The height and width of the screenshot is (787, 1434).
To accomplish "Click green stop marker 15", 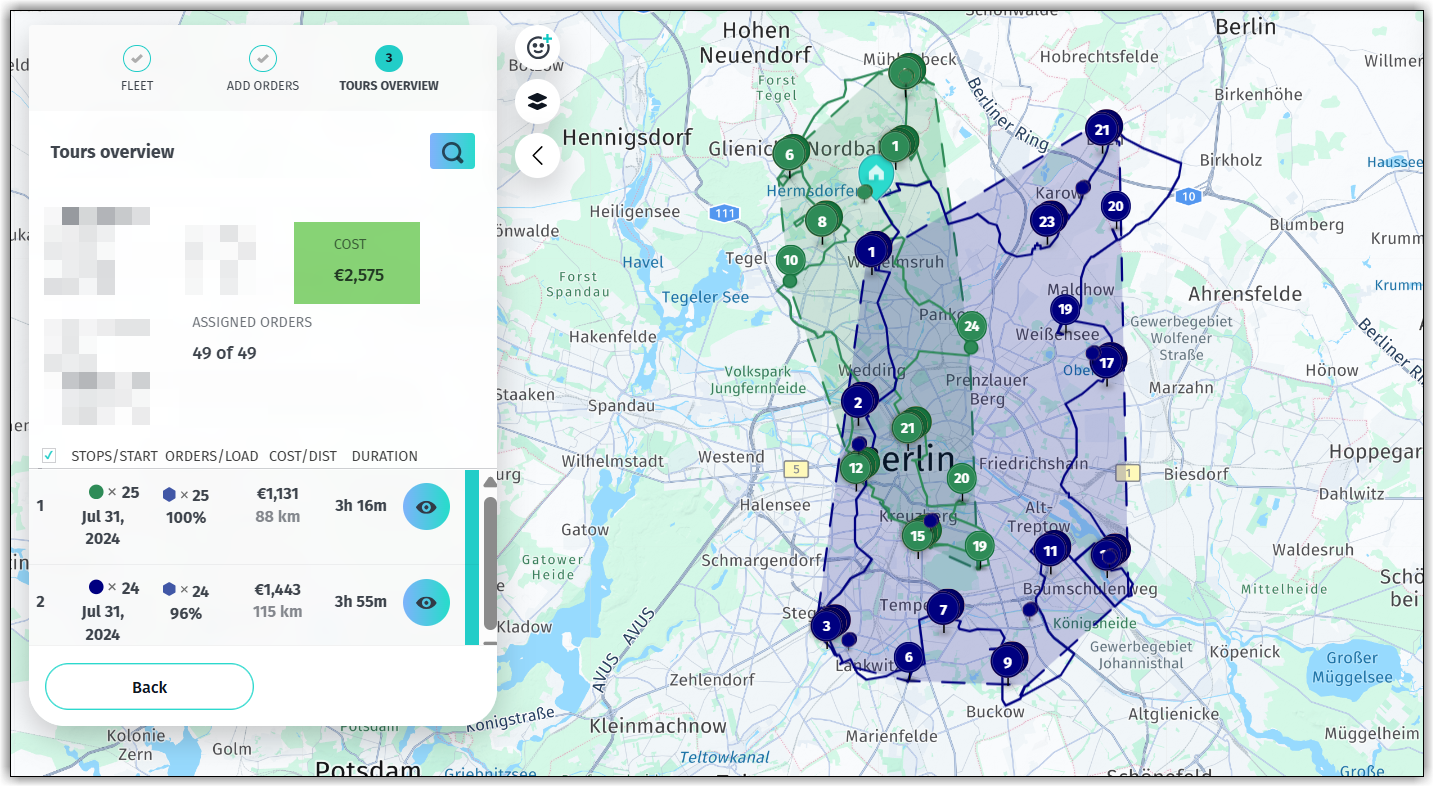I will coord(918,537).
